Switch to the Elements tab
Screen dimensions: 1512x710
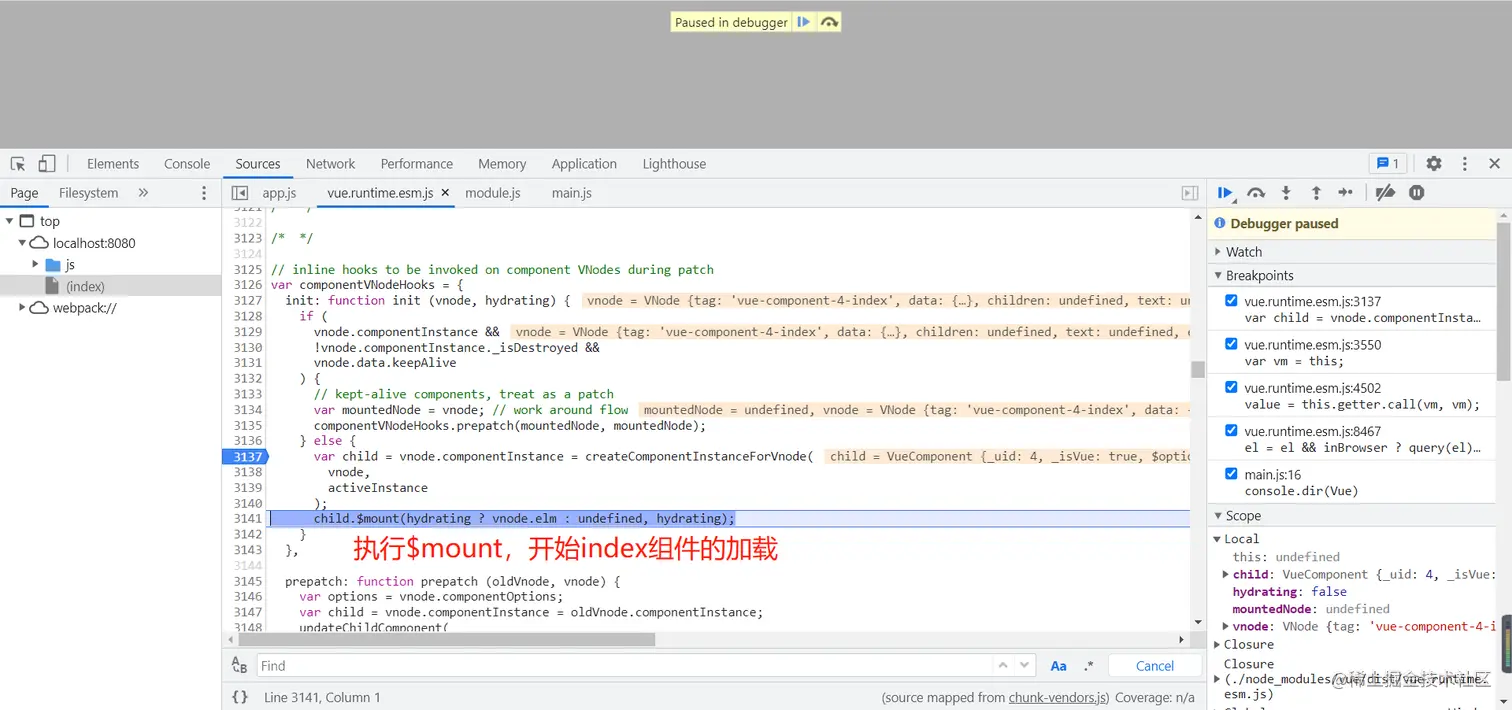pos(113,164)
